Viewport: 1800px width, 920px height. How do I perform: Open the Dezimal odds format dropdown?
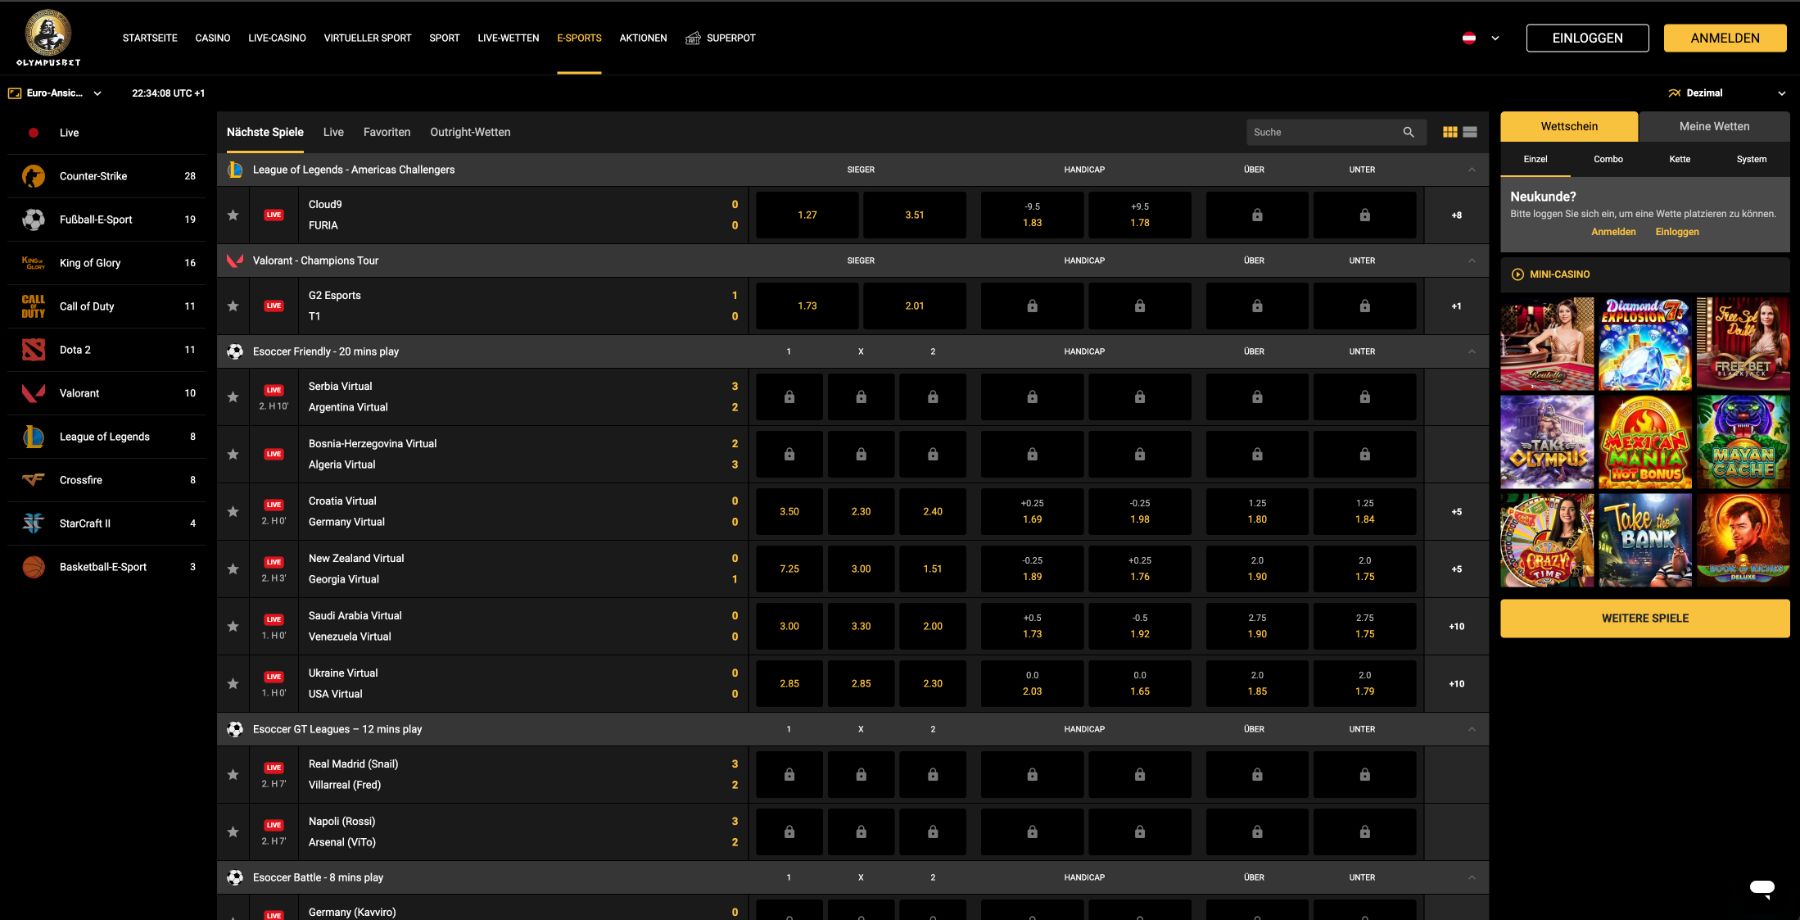pos(1727,93)
